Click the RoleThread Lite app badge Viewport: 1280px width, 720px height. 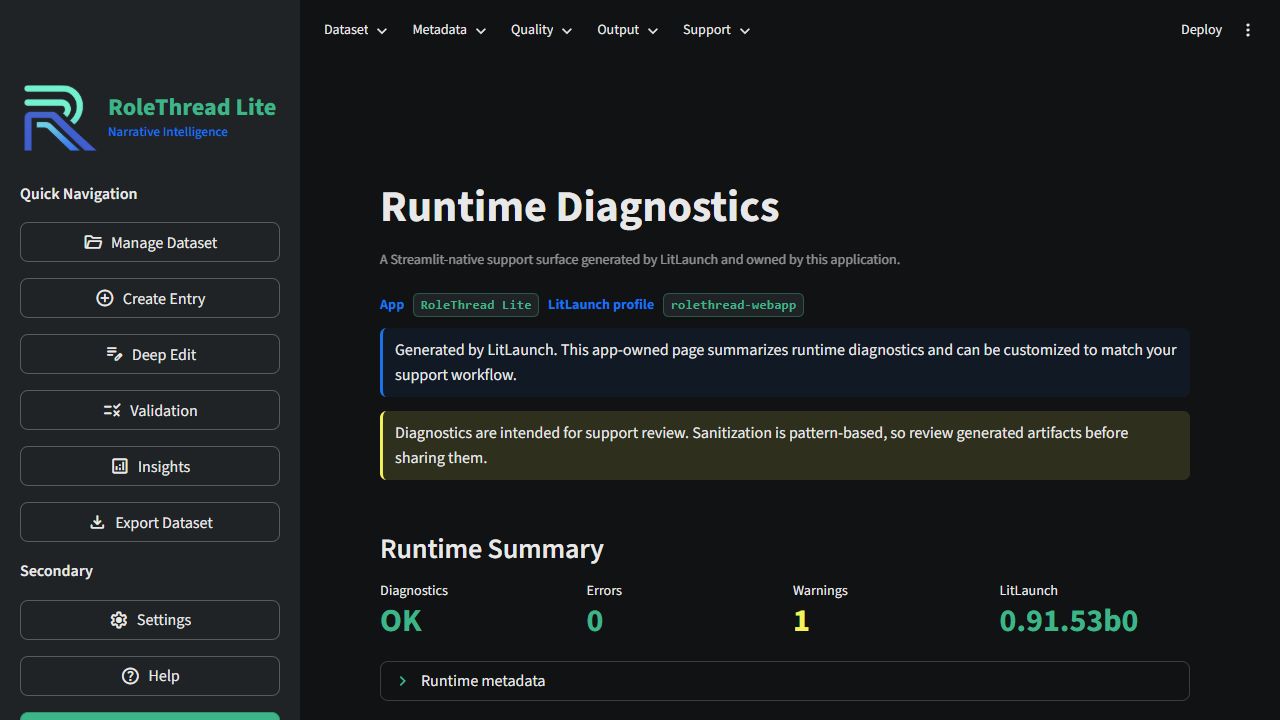click(x=476, y=305)
